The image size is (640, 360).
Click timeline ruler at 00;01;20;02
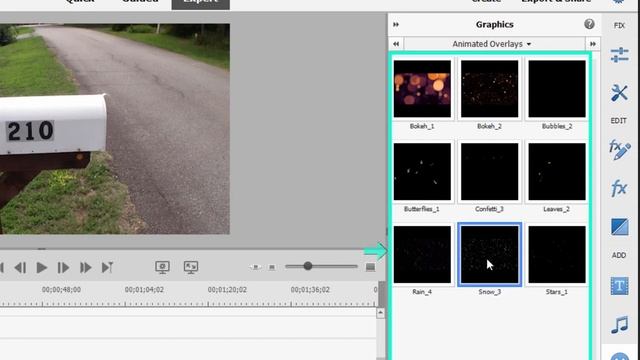click(227, 289)
